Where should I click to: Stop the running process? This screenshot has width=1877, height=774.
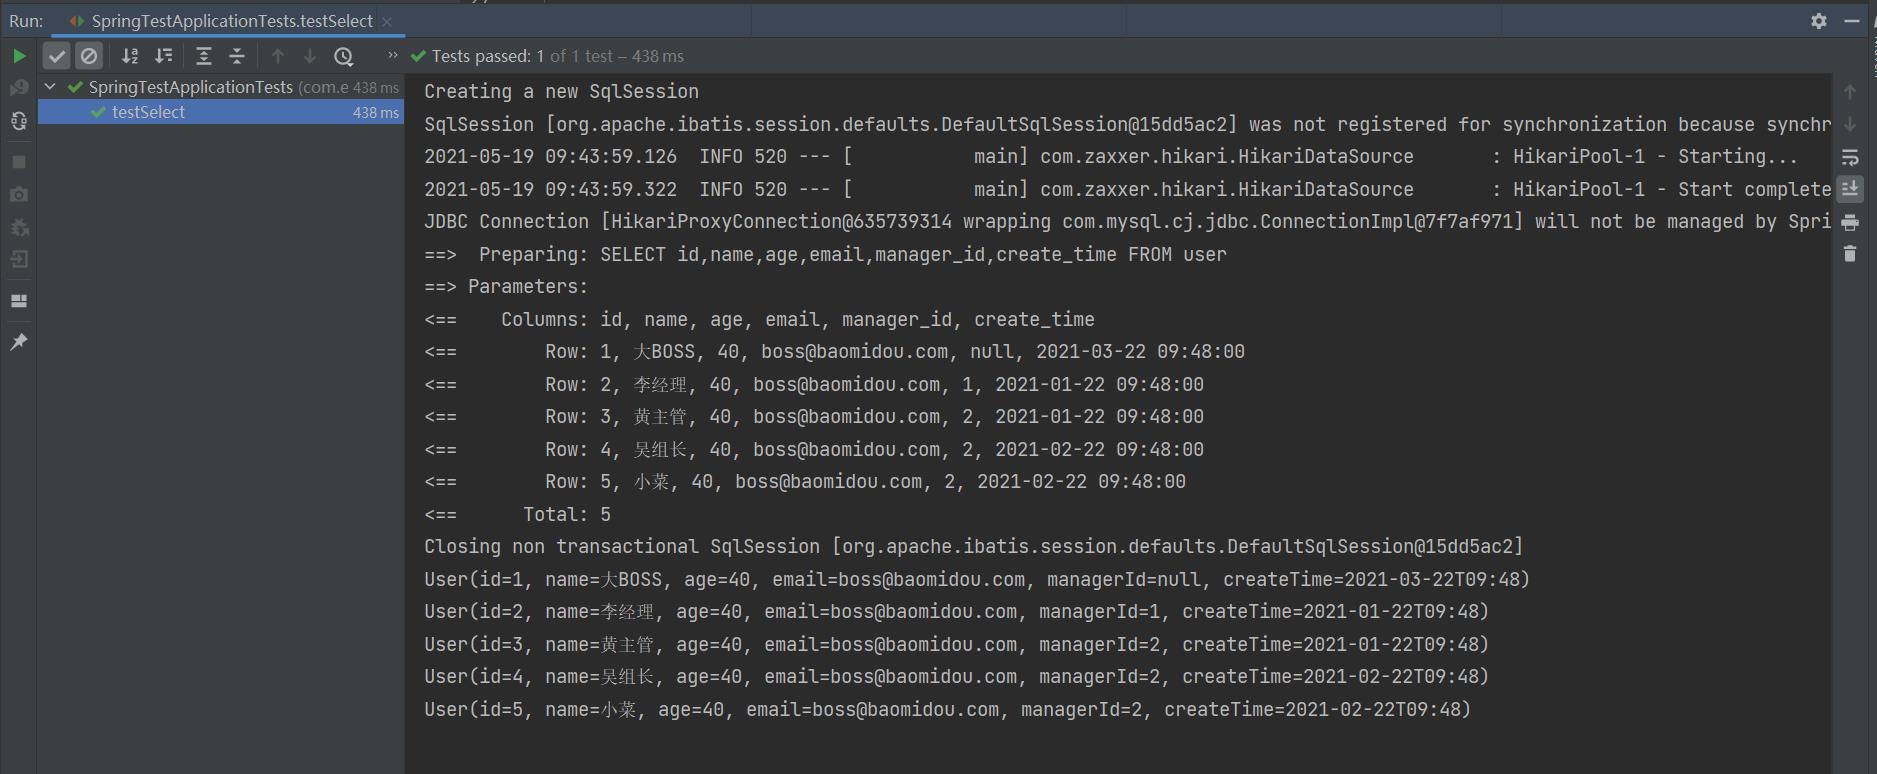click(19, 162)
